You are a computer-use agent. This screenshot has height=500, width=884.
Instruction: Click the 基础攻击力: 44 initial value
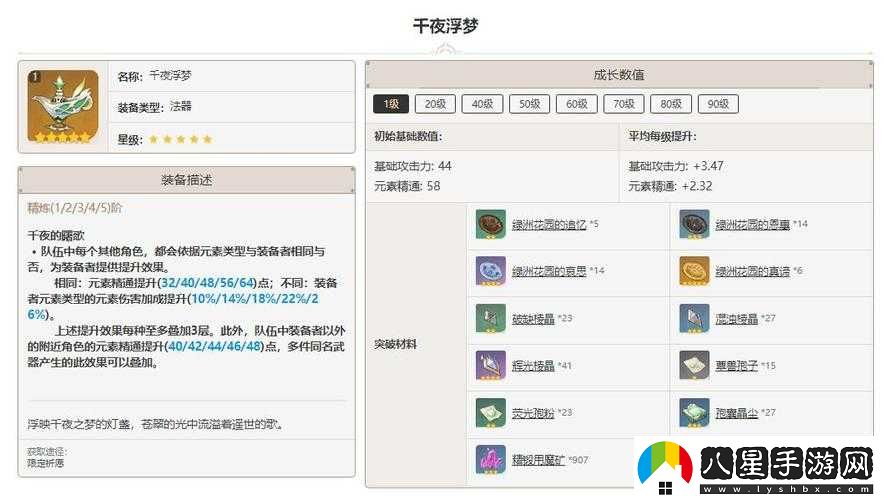413,166
